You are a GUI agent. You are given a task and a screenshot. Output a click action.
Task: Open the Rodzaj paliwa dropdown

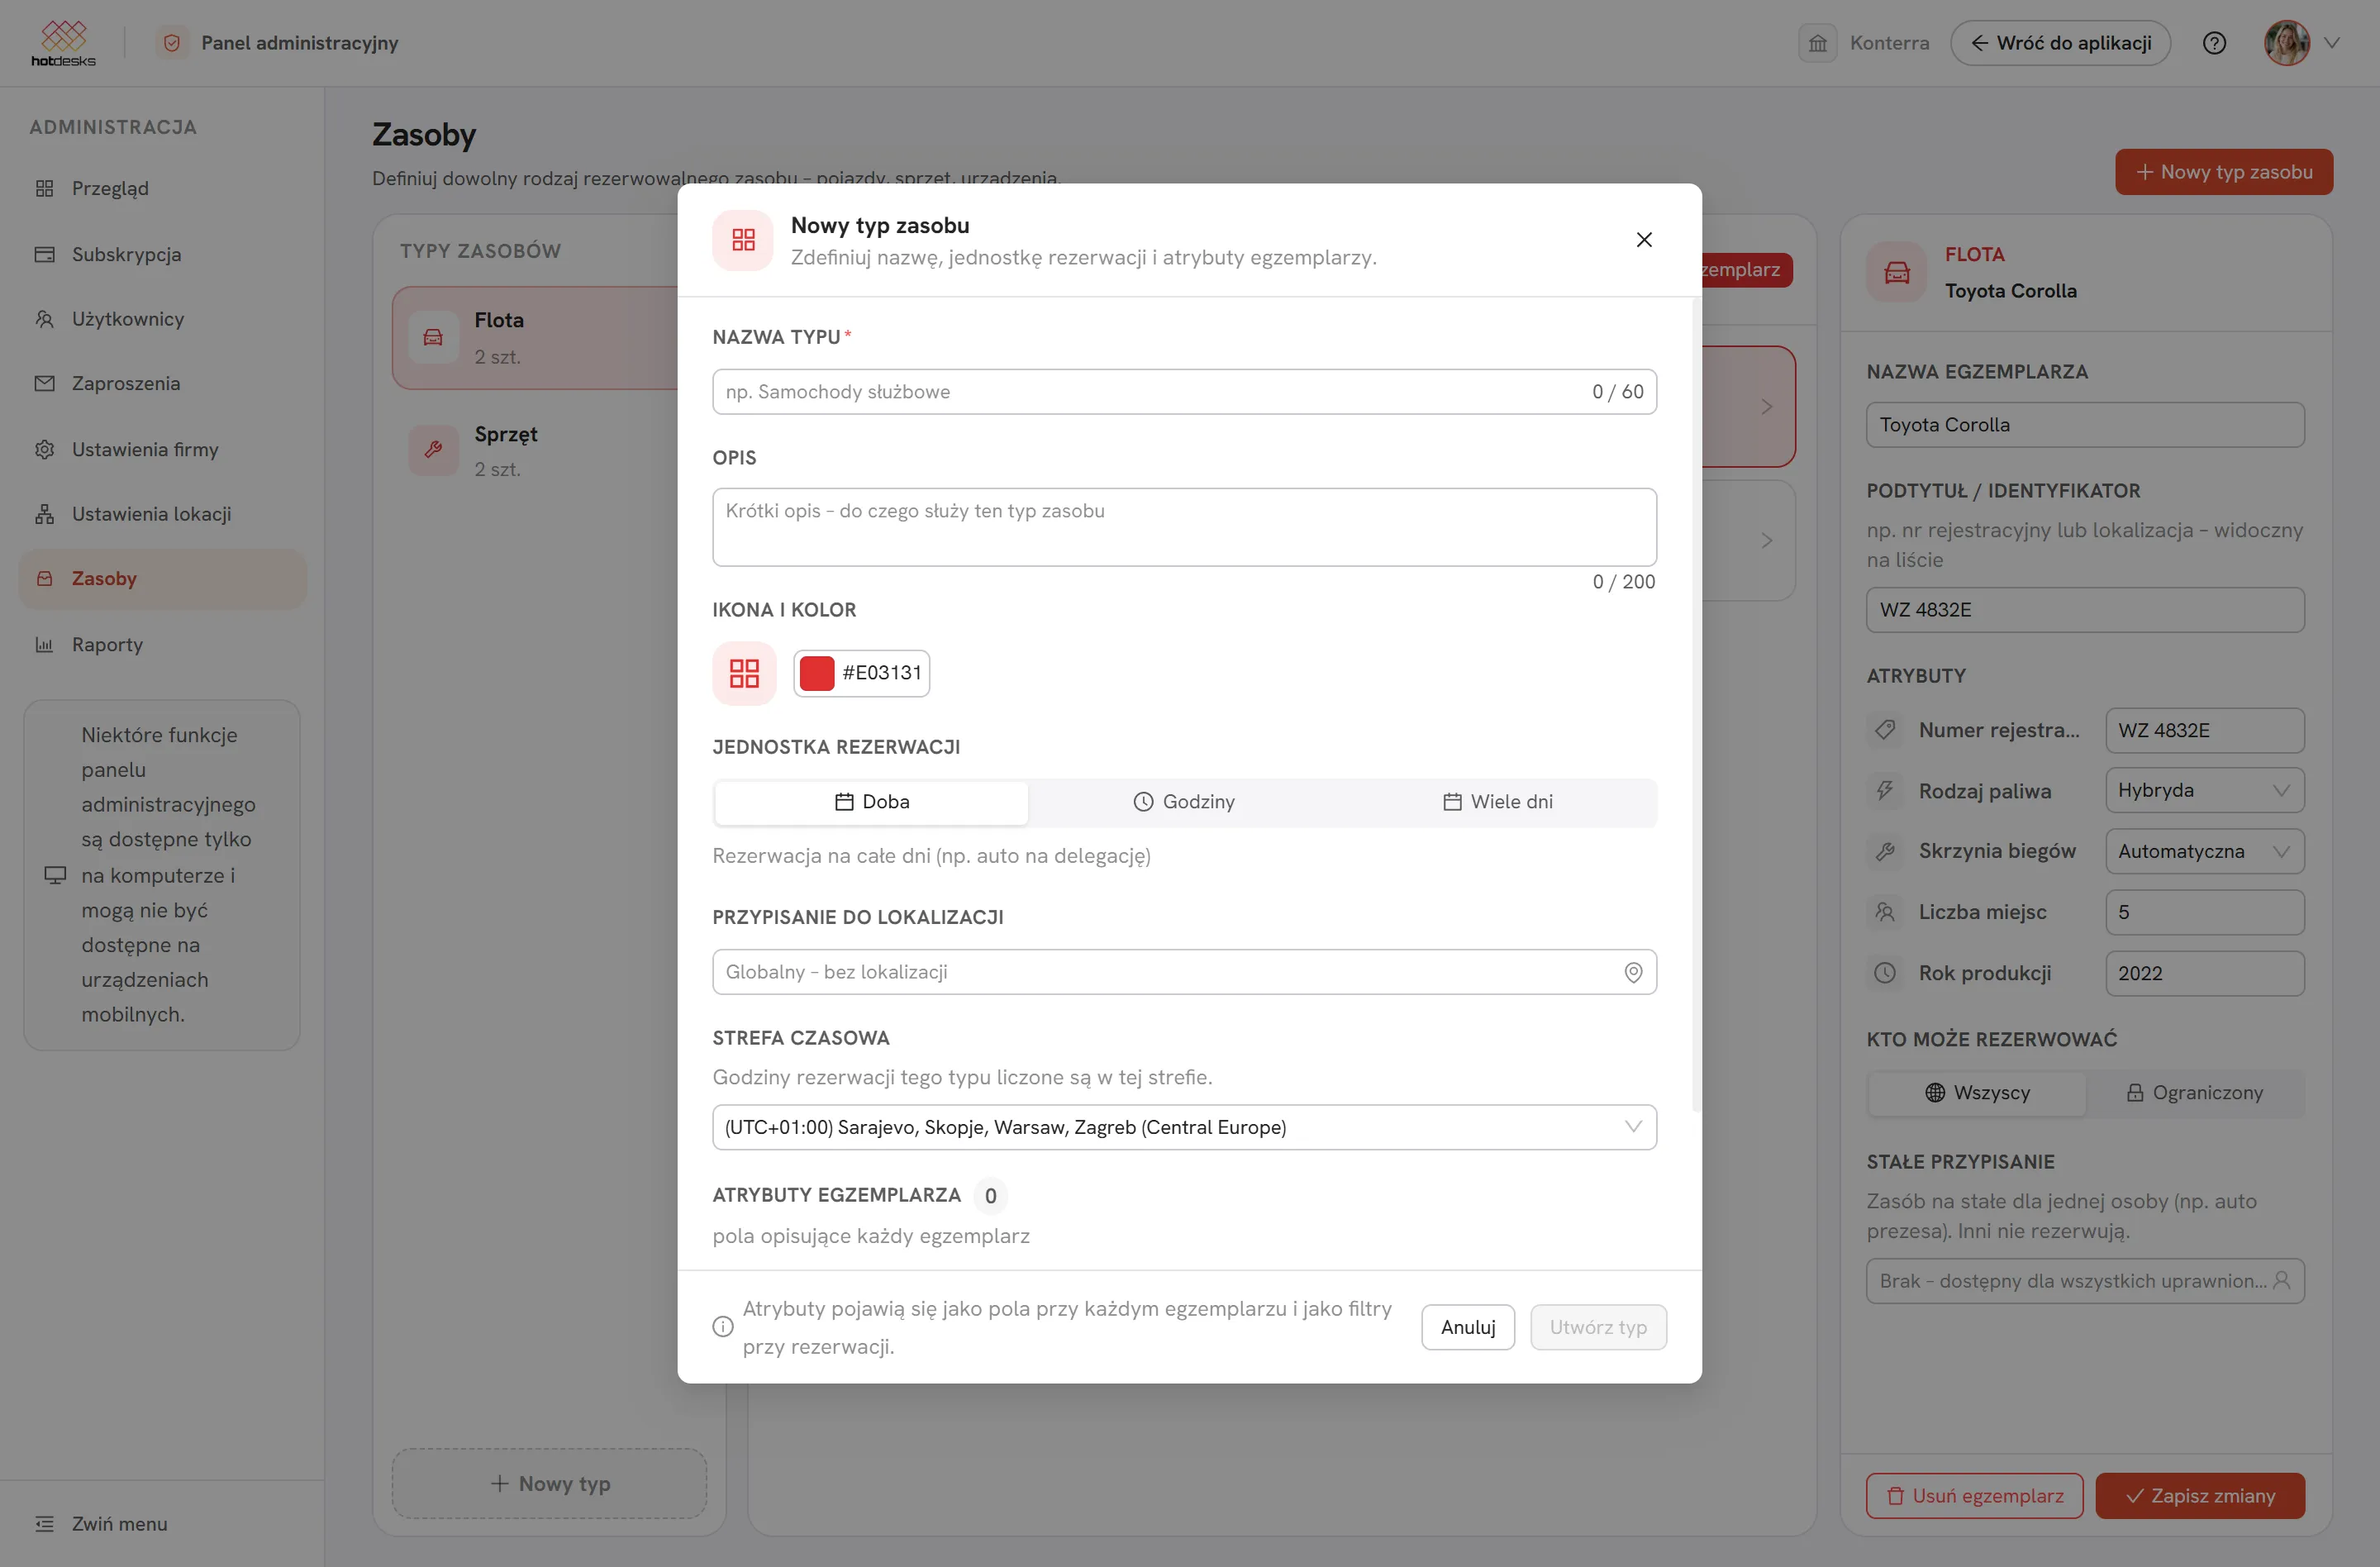click(x=2204, y=790)
